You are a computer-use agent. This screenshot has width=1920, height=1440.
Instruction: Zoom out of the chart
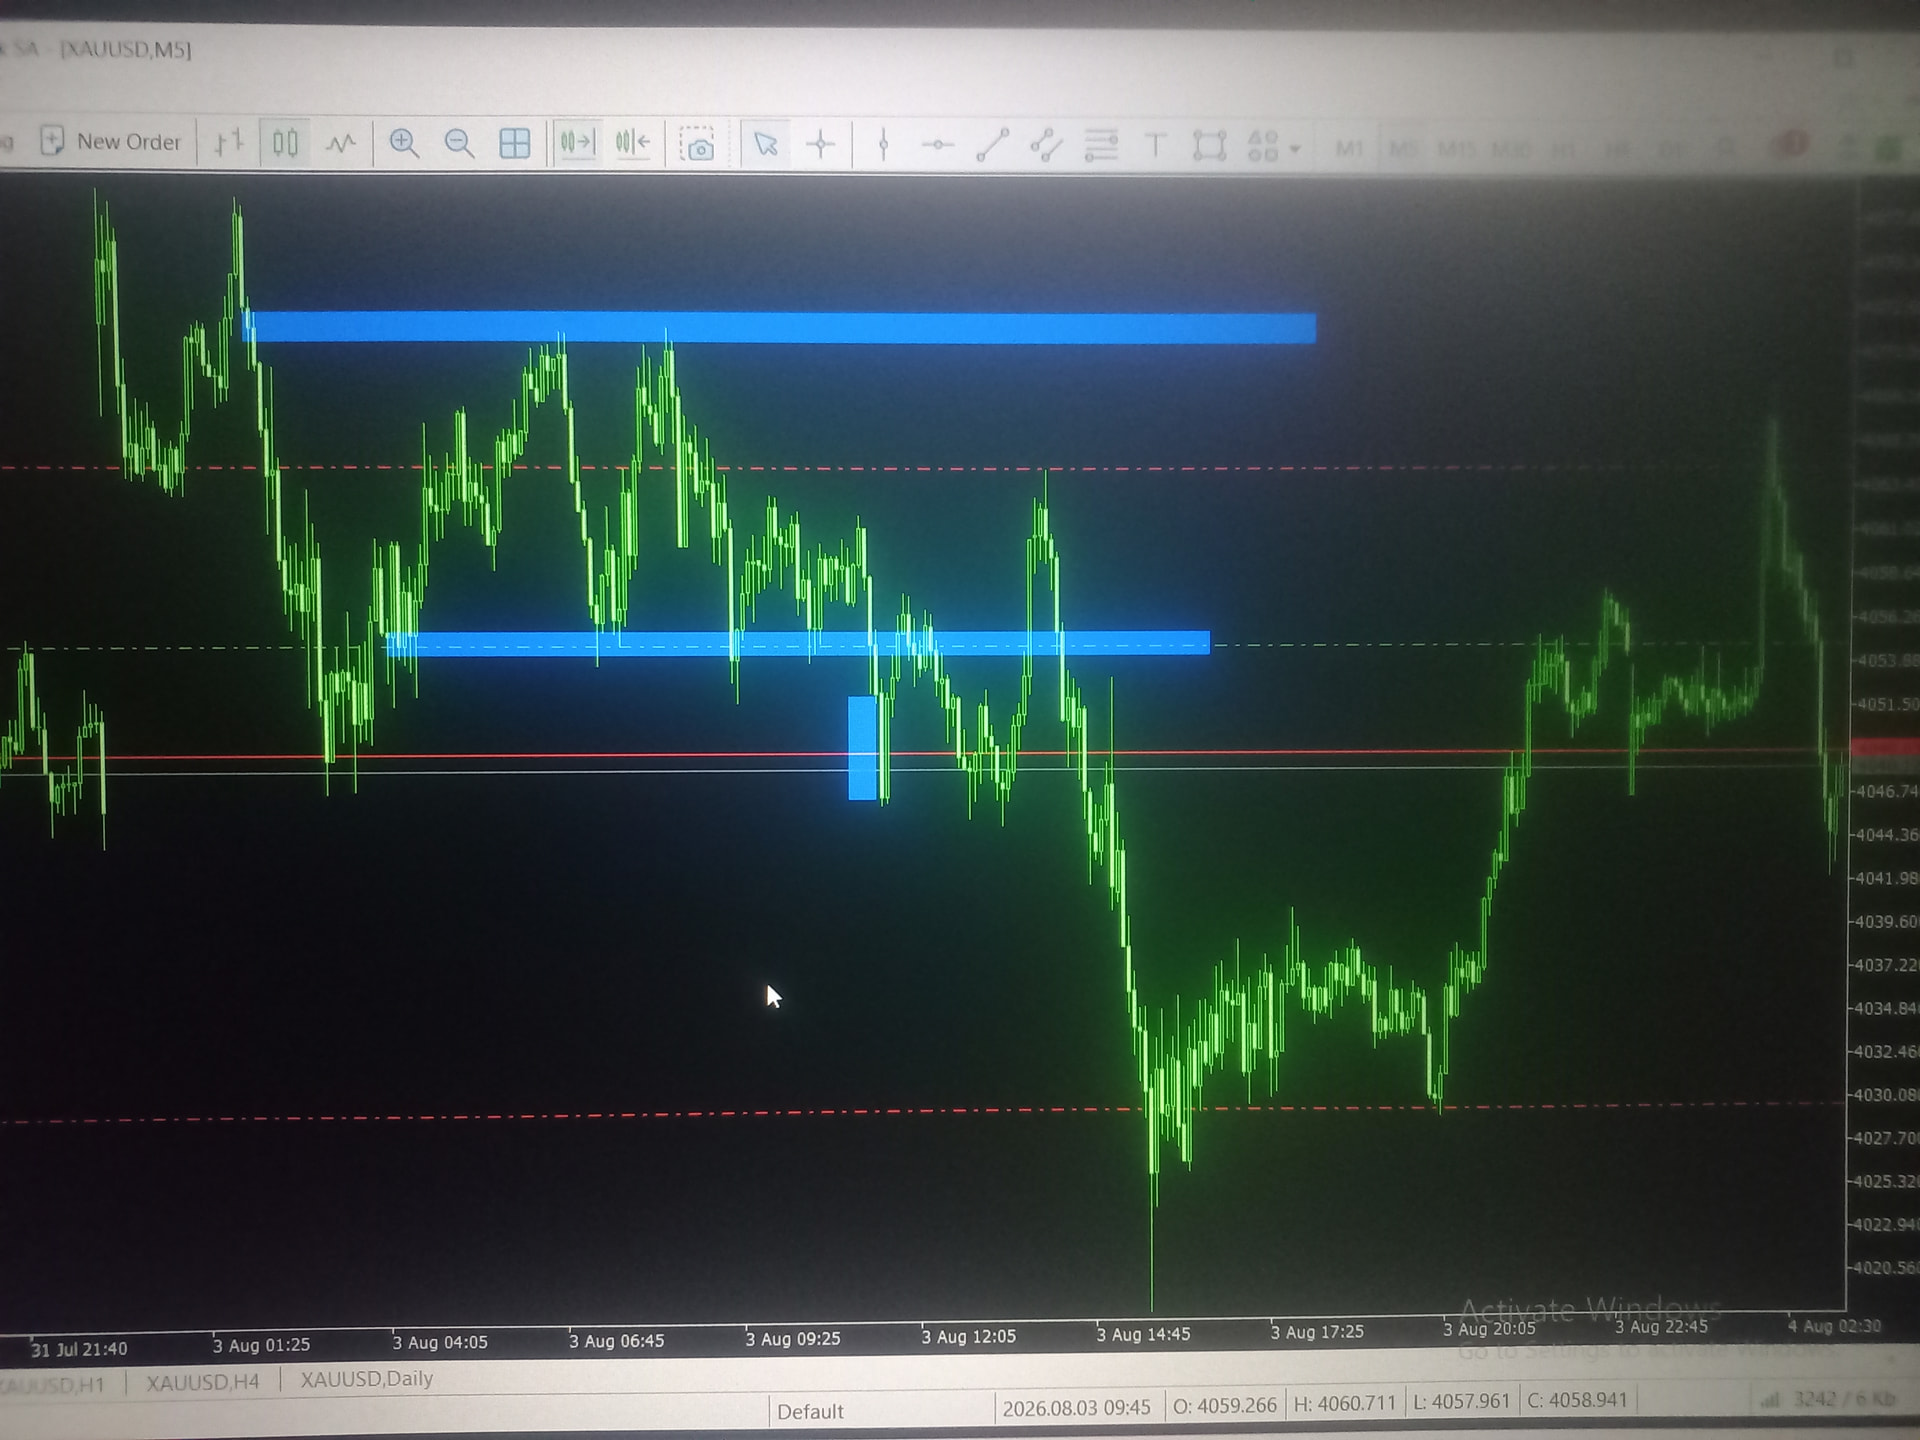pos(459,144)
